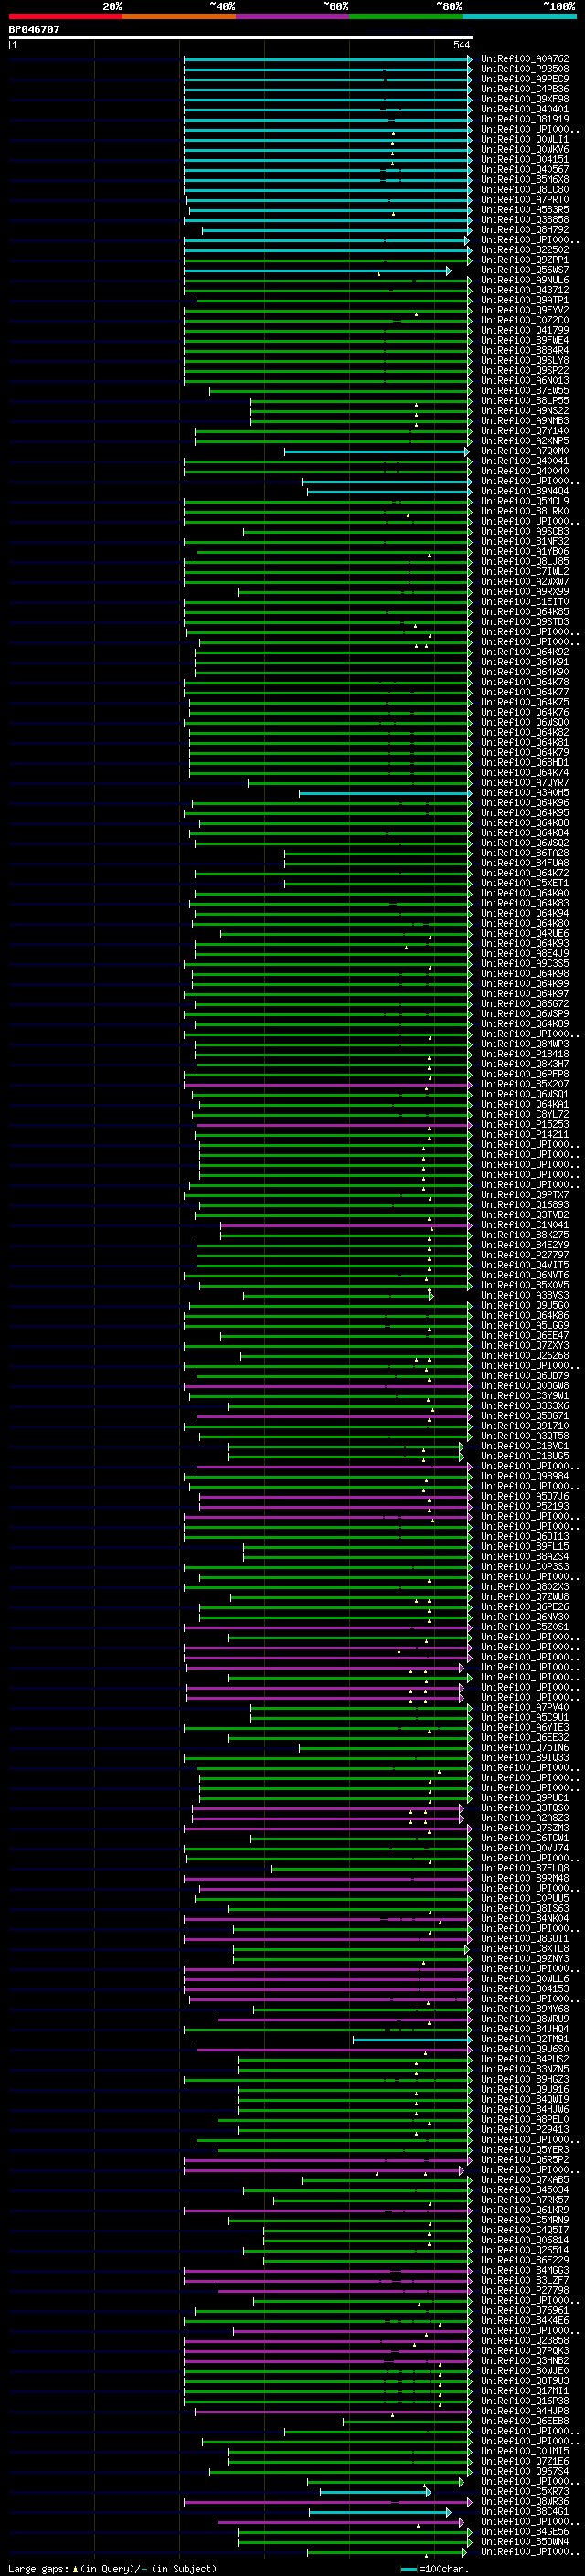
Task: Select the UniRef100_Q40567 label
Action: click(525, 169)
